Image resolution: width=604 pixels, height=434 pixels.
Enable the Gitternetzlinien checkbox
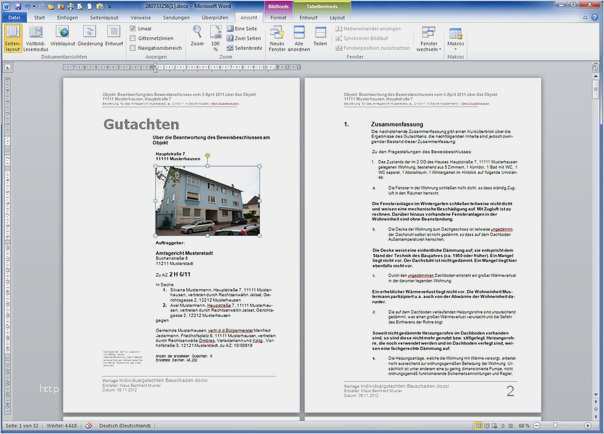pos(133,38)
